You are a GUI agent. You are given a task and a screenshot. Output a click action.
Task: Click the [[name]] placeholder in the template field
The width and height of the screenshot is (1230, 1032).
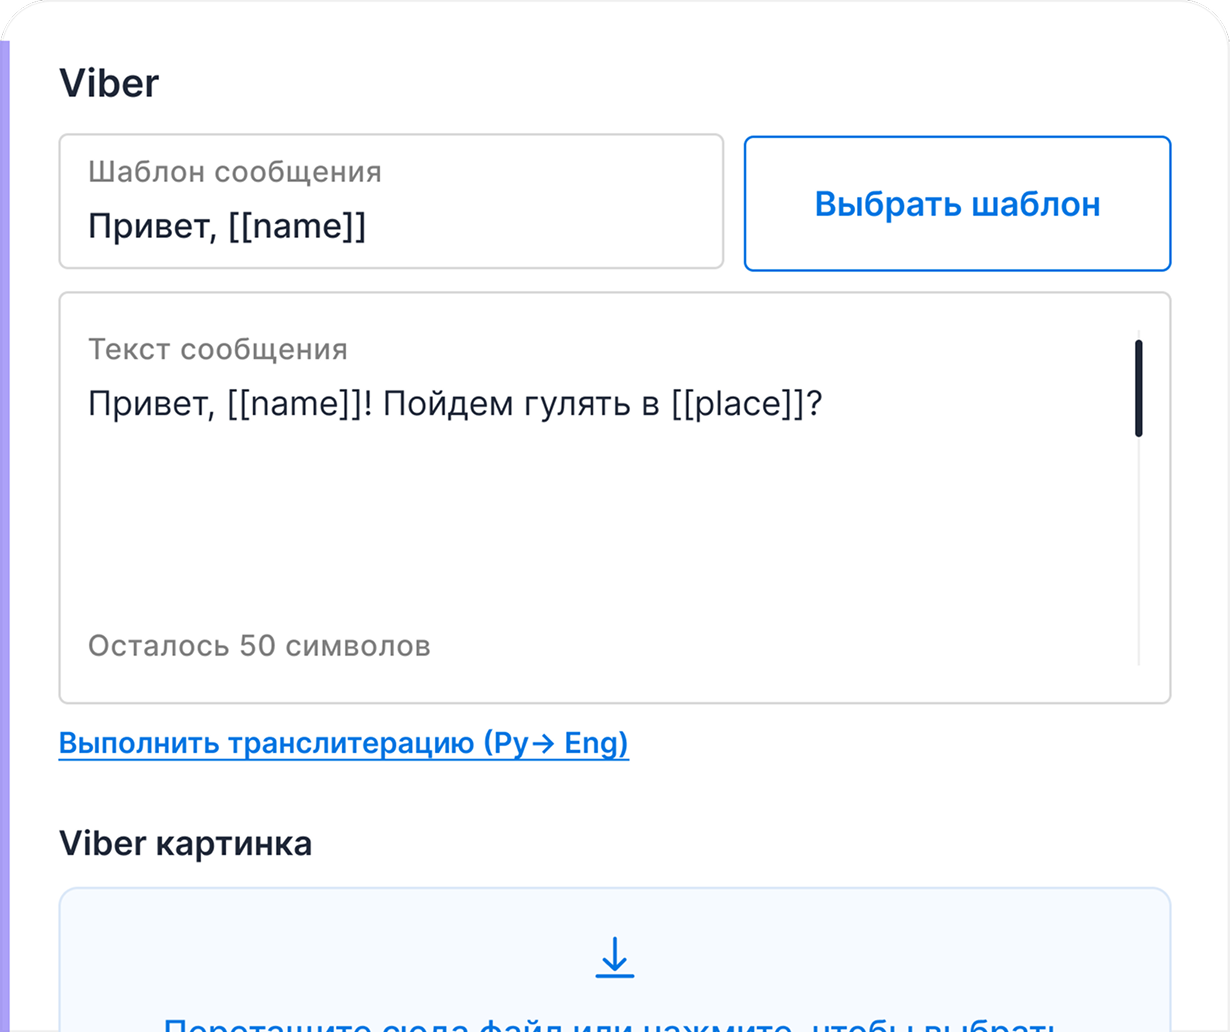pos(297,226)
